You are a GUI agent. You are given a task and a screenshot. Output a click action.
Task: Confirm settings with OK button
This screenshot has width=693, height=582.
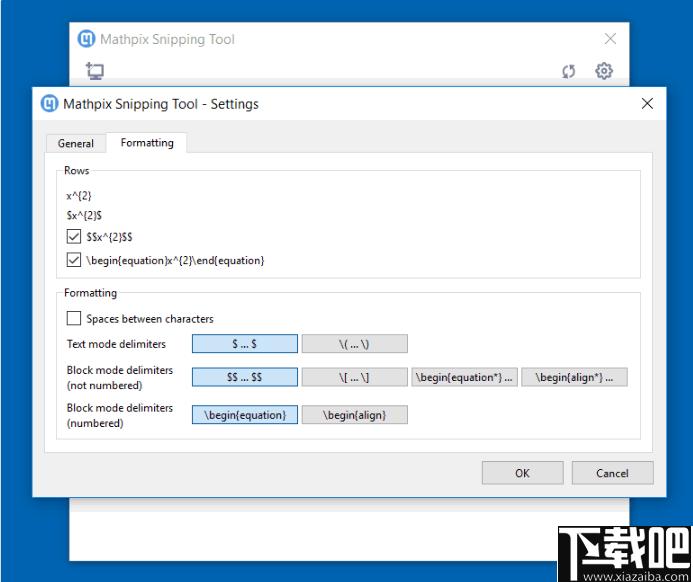click(522, 473)
